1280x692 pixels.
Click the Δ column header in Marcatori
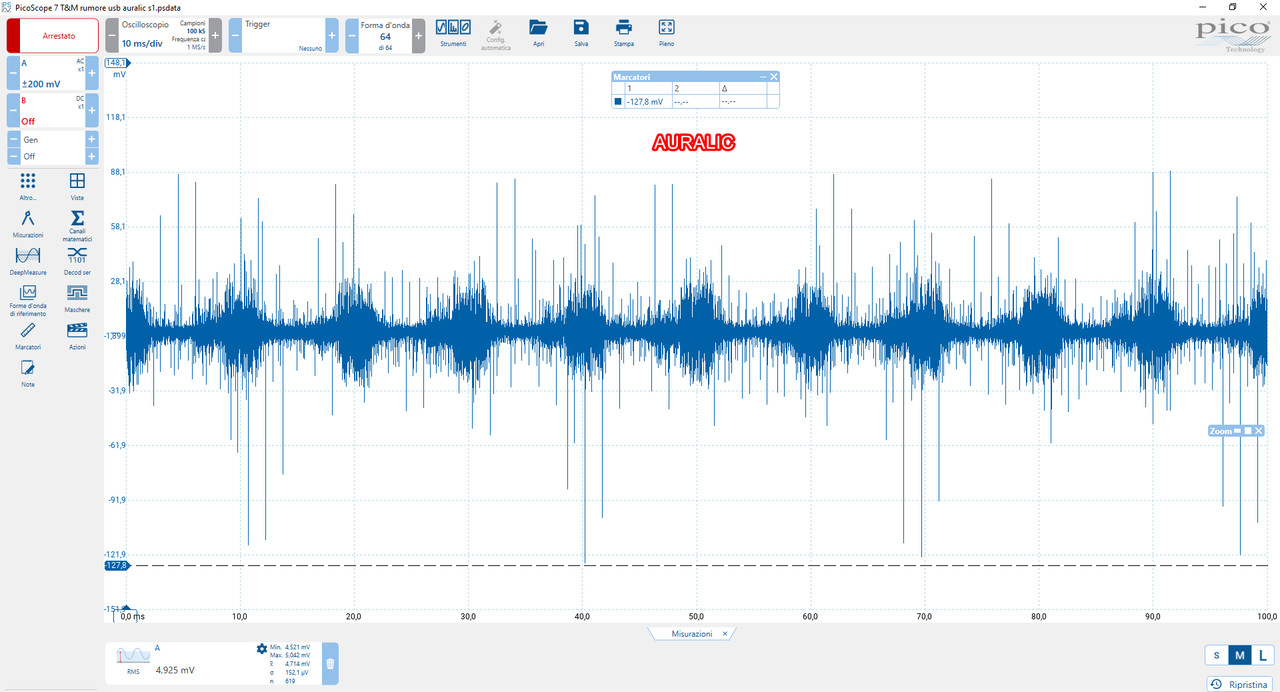pos(742,88)
